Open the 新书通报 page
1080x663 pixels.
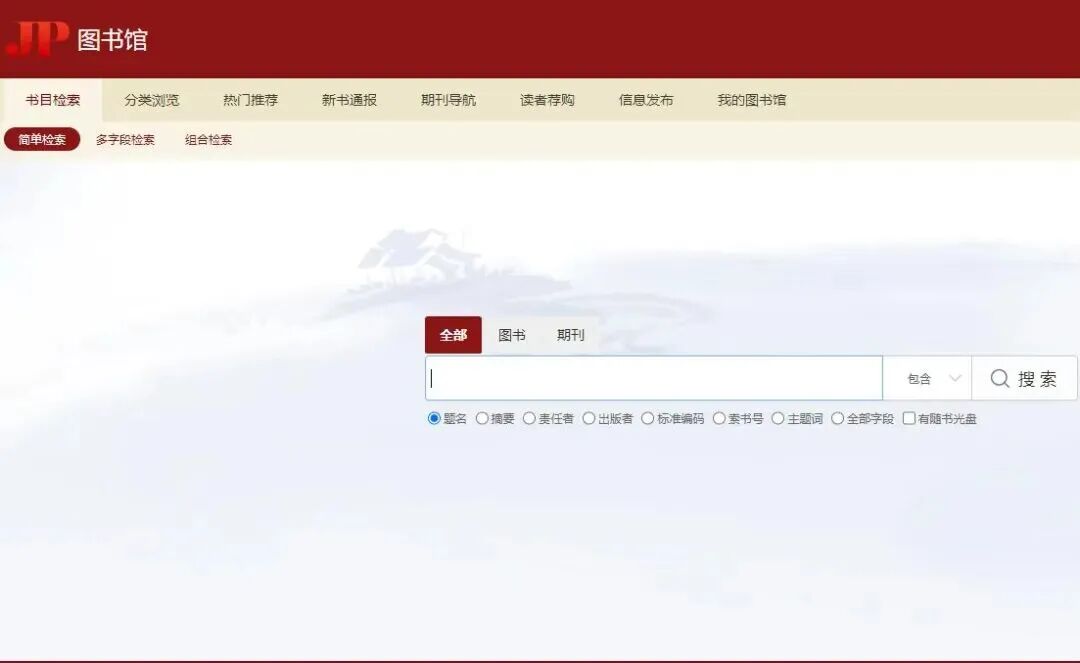349,100
